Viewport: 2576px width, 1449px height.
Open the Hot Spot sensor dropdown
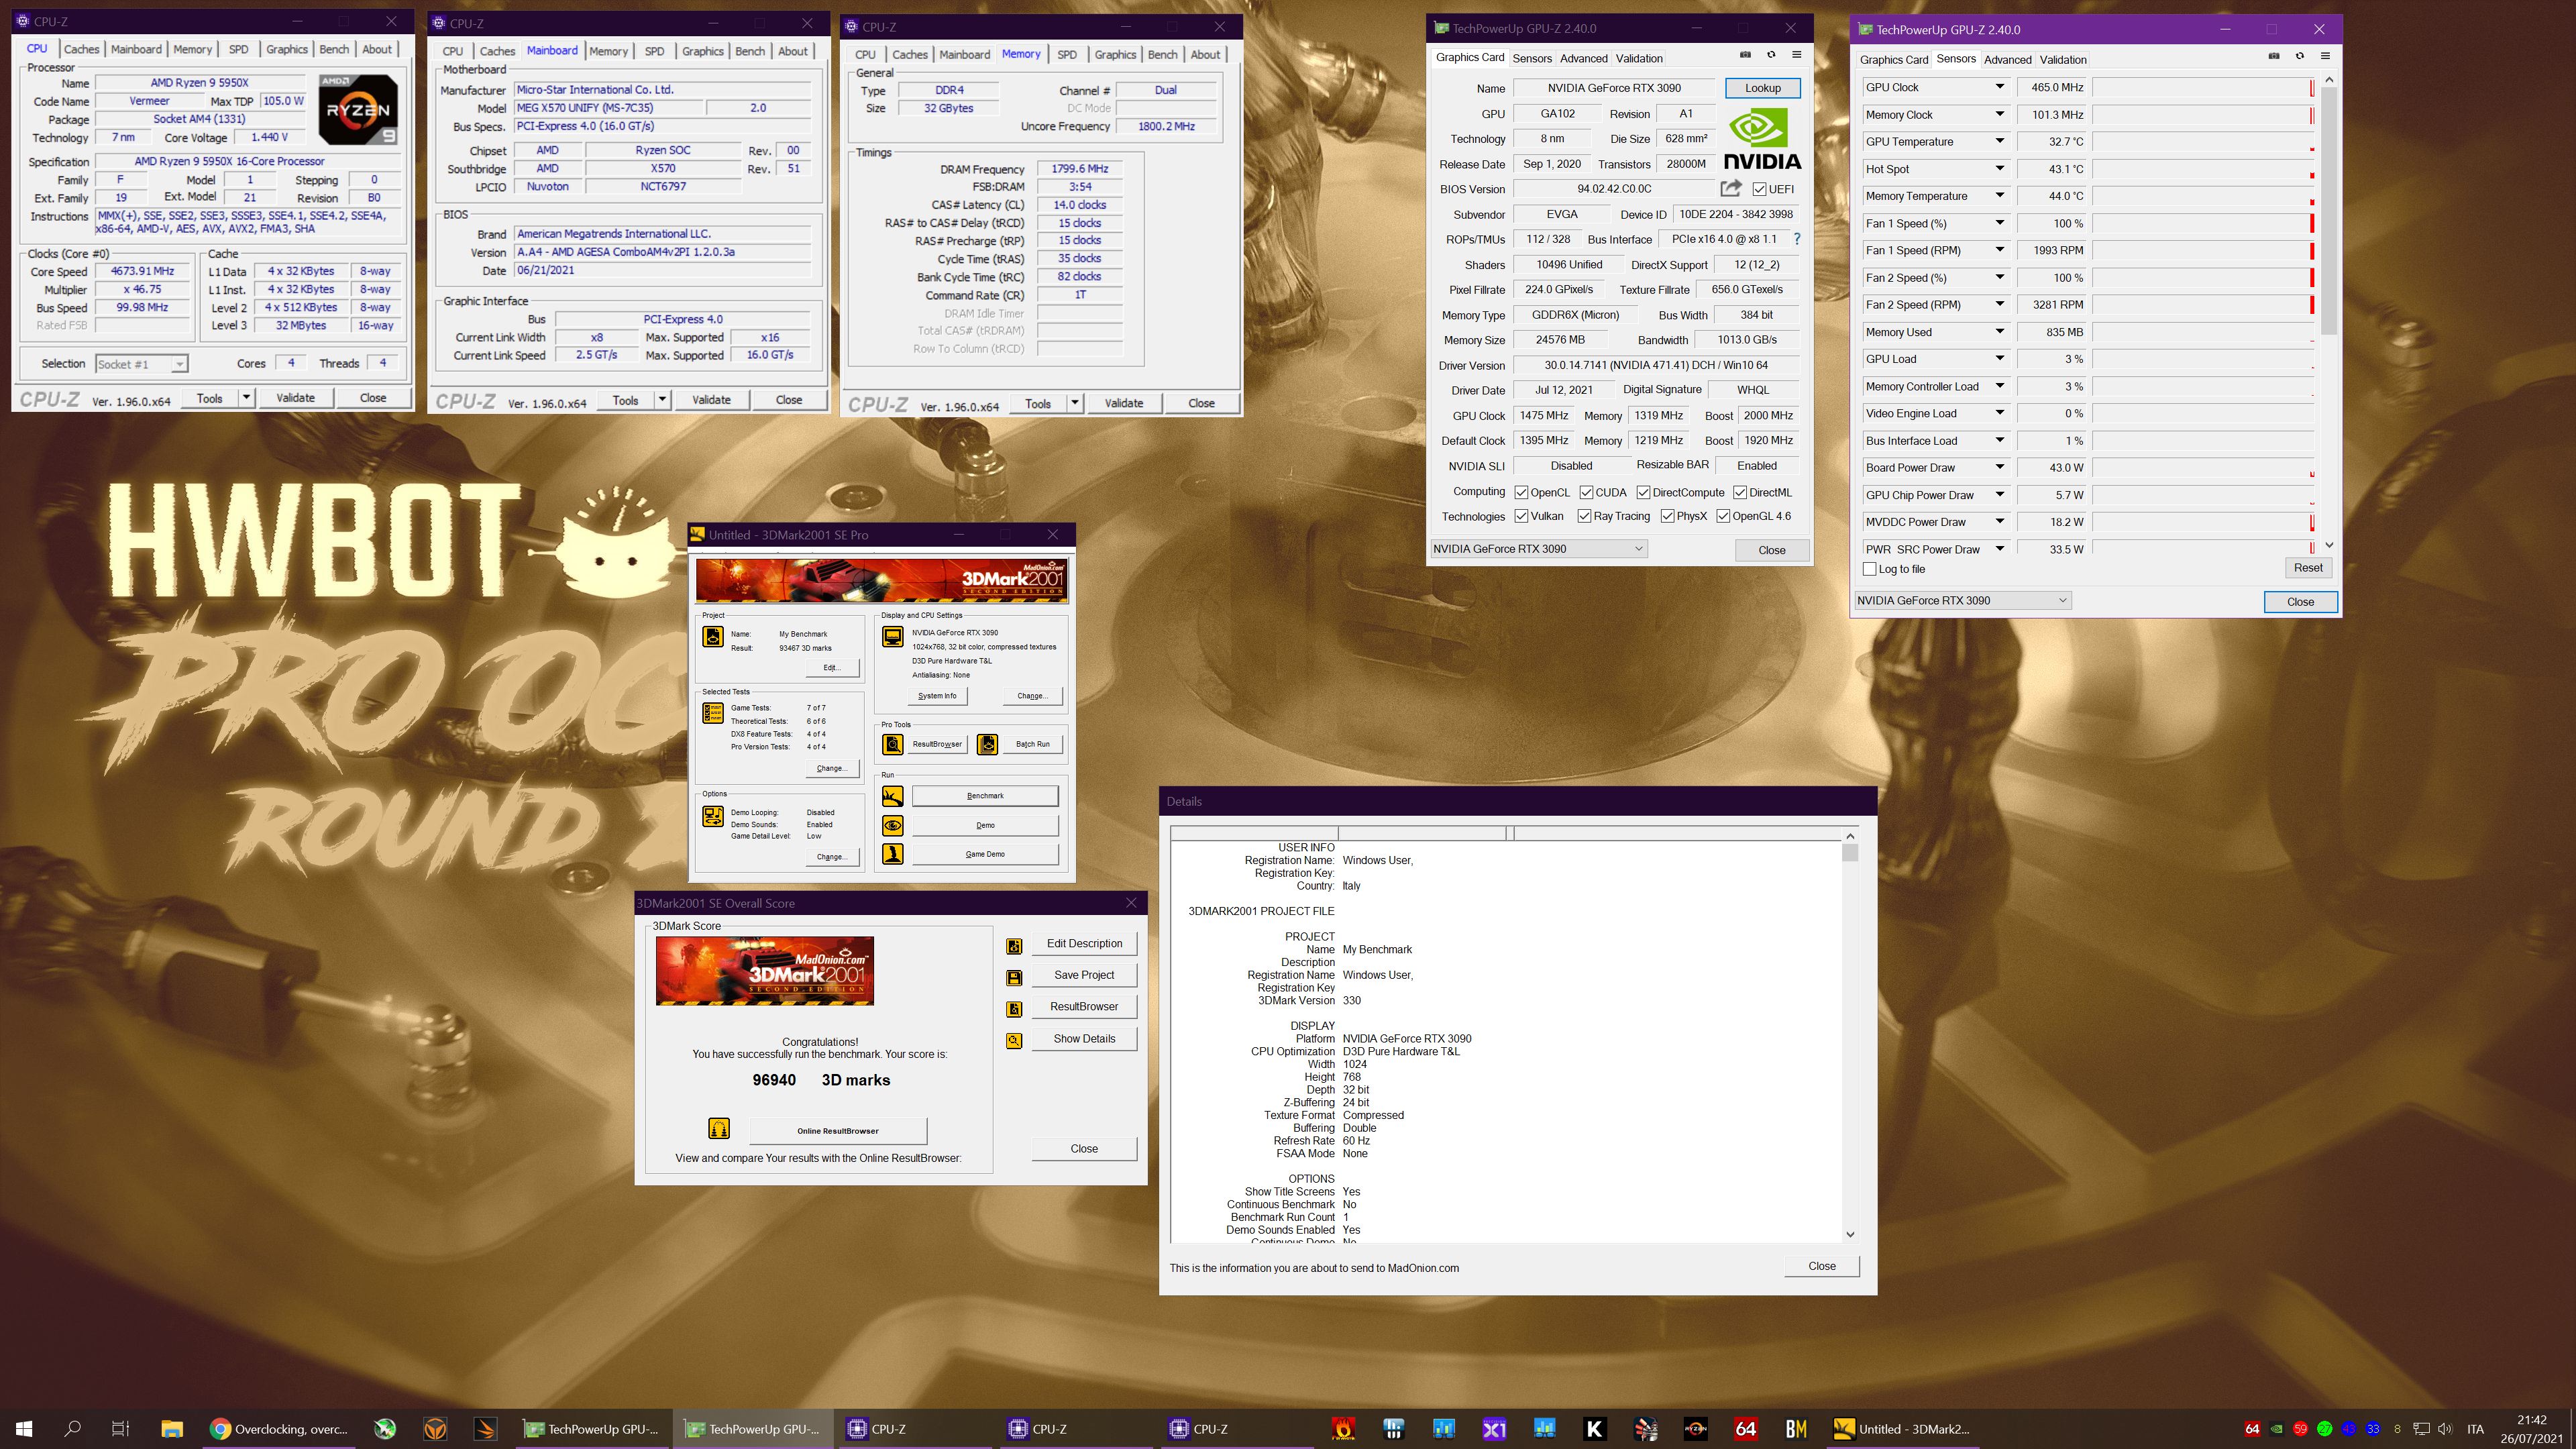(x=1999, y=168)
